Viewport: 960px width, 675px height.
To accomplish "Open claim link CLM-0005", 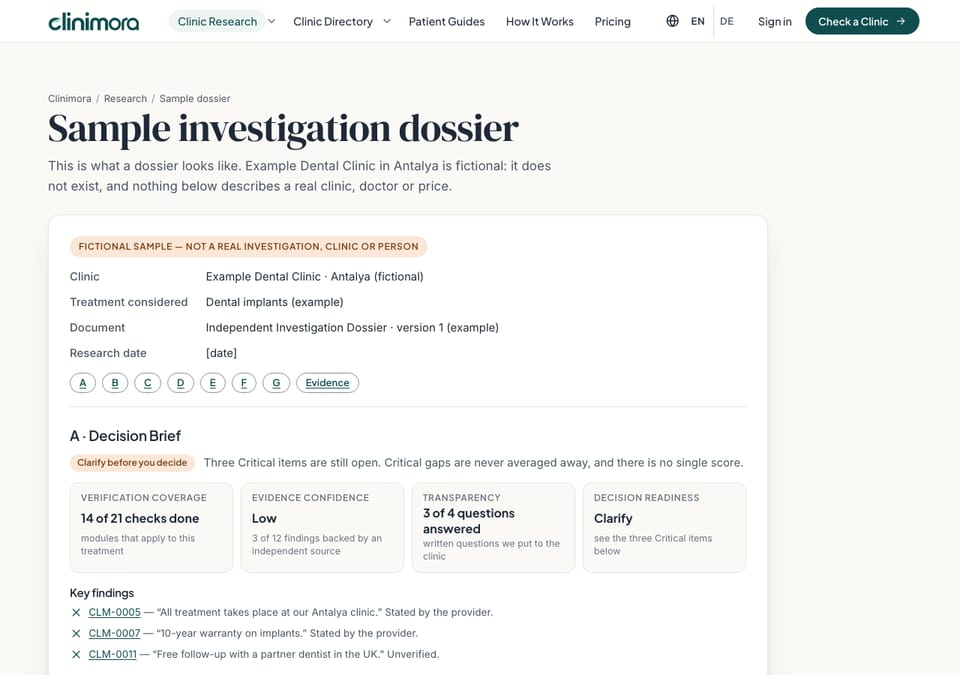I will [x=114, y=613].
